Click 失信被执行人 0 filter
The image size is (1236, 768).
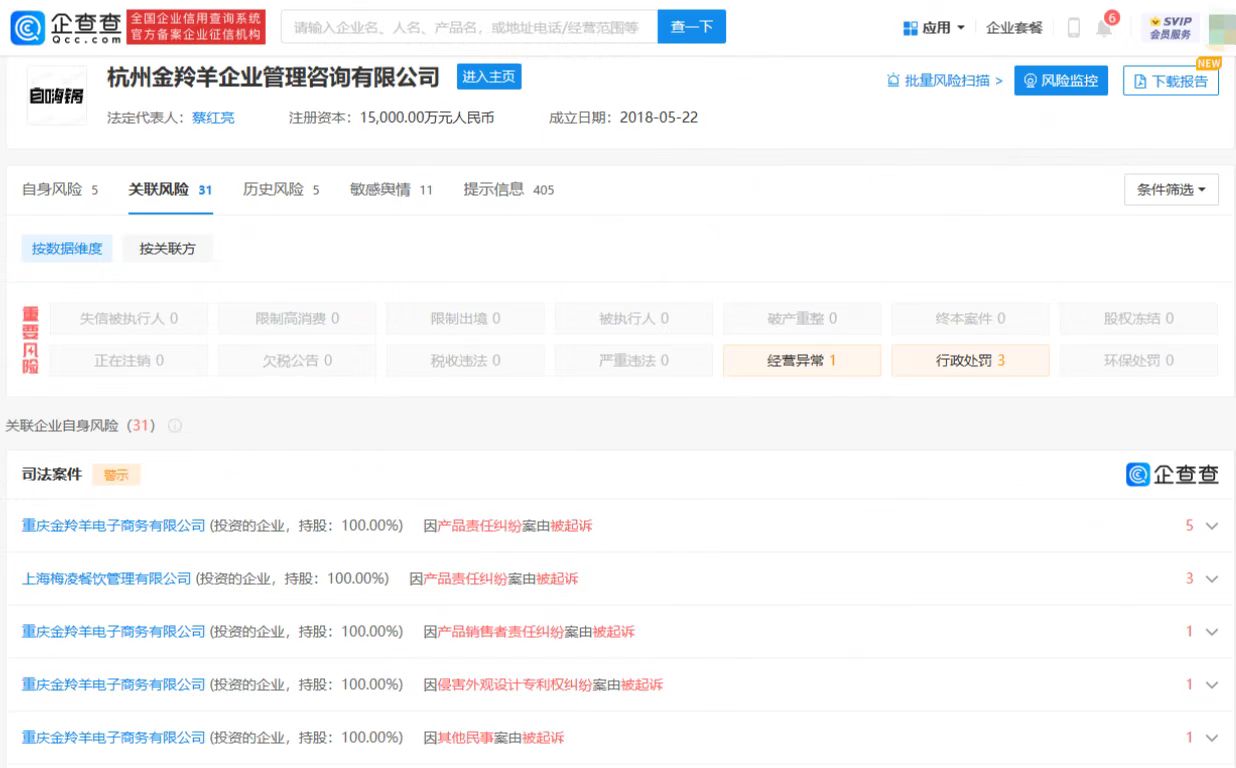point(129,318)
